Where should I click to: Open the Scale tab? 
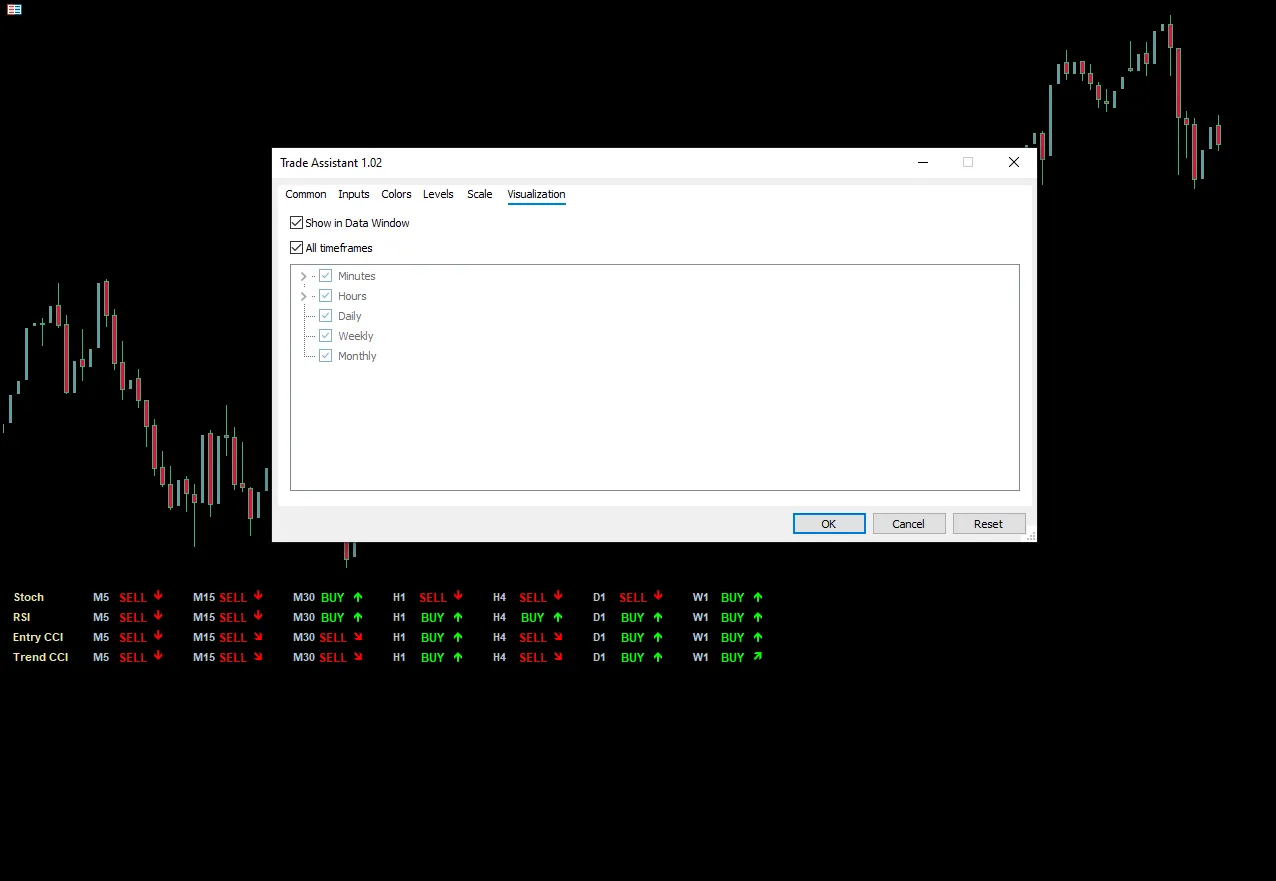480,194
